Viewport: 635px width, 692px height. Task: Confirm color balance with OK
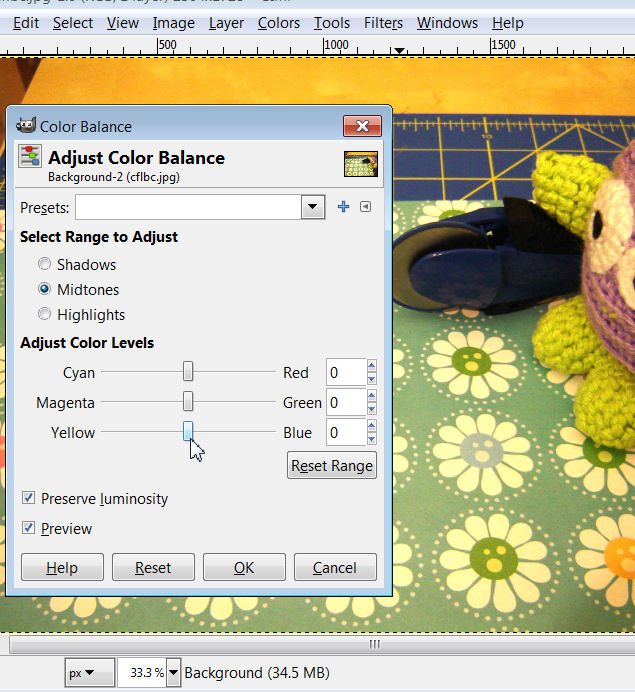tap(244, 567)
